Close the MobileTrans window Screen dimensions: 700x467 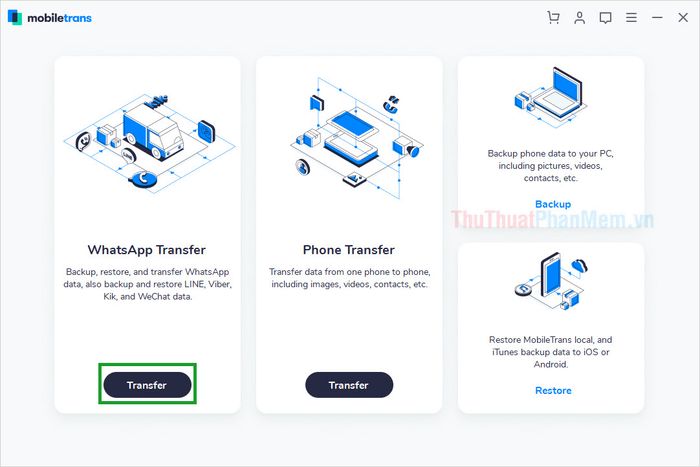[x=683, y=18]
